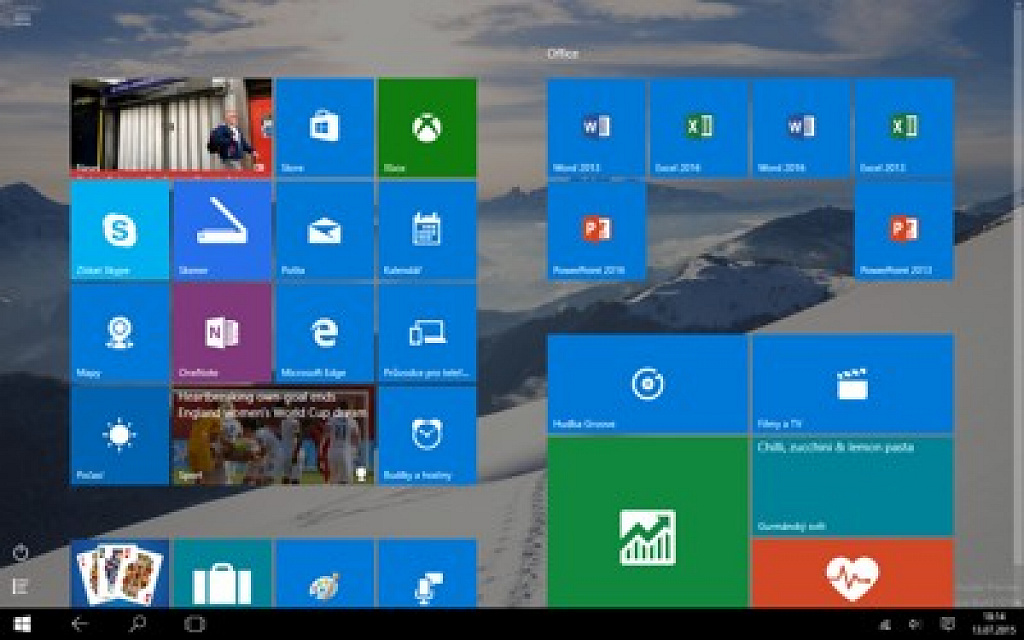This screenshot has height=640, width=1024.
Task: Open the Filmy a TV tile
Action: (x=853, y=384)
